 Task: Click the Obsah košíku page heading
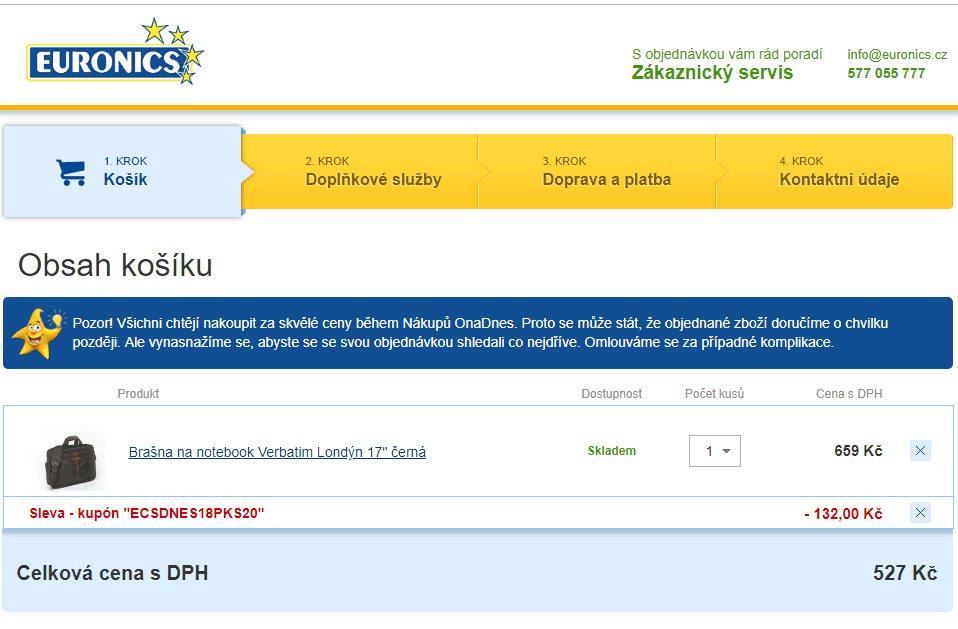[x=115, y=266]
